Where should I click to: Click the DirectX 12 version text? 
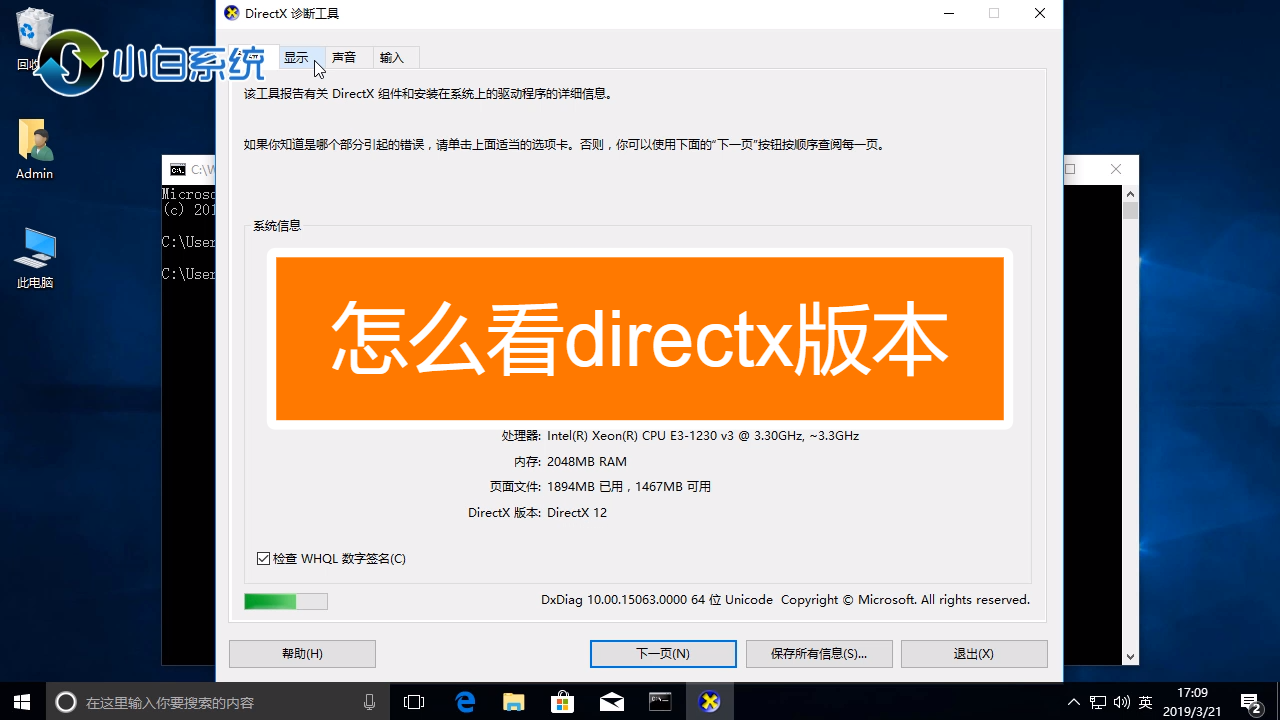click(x=577, y=513)
